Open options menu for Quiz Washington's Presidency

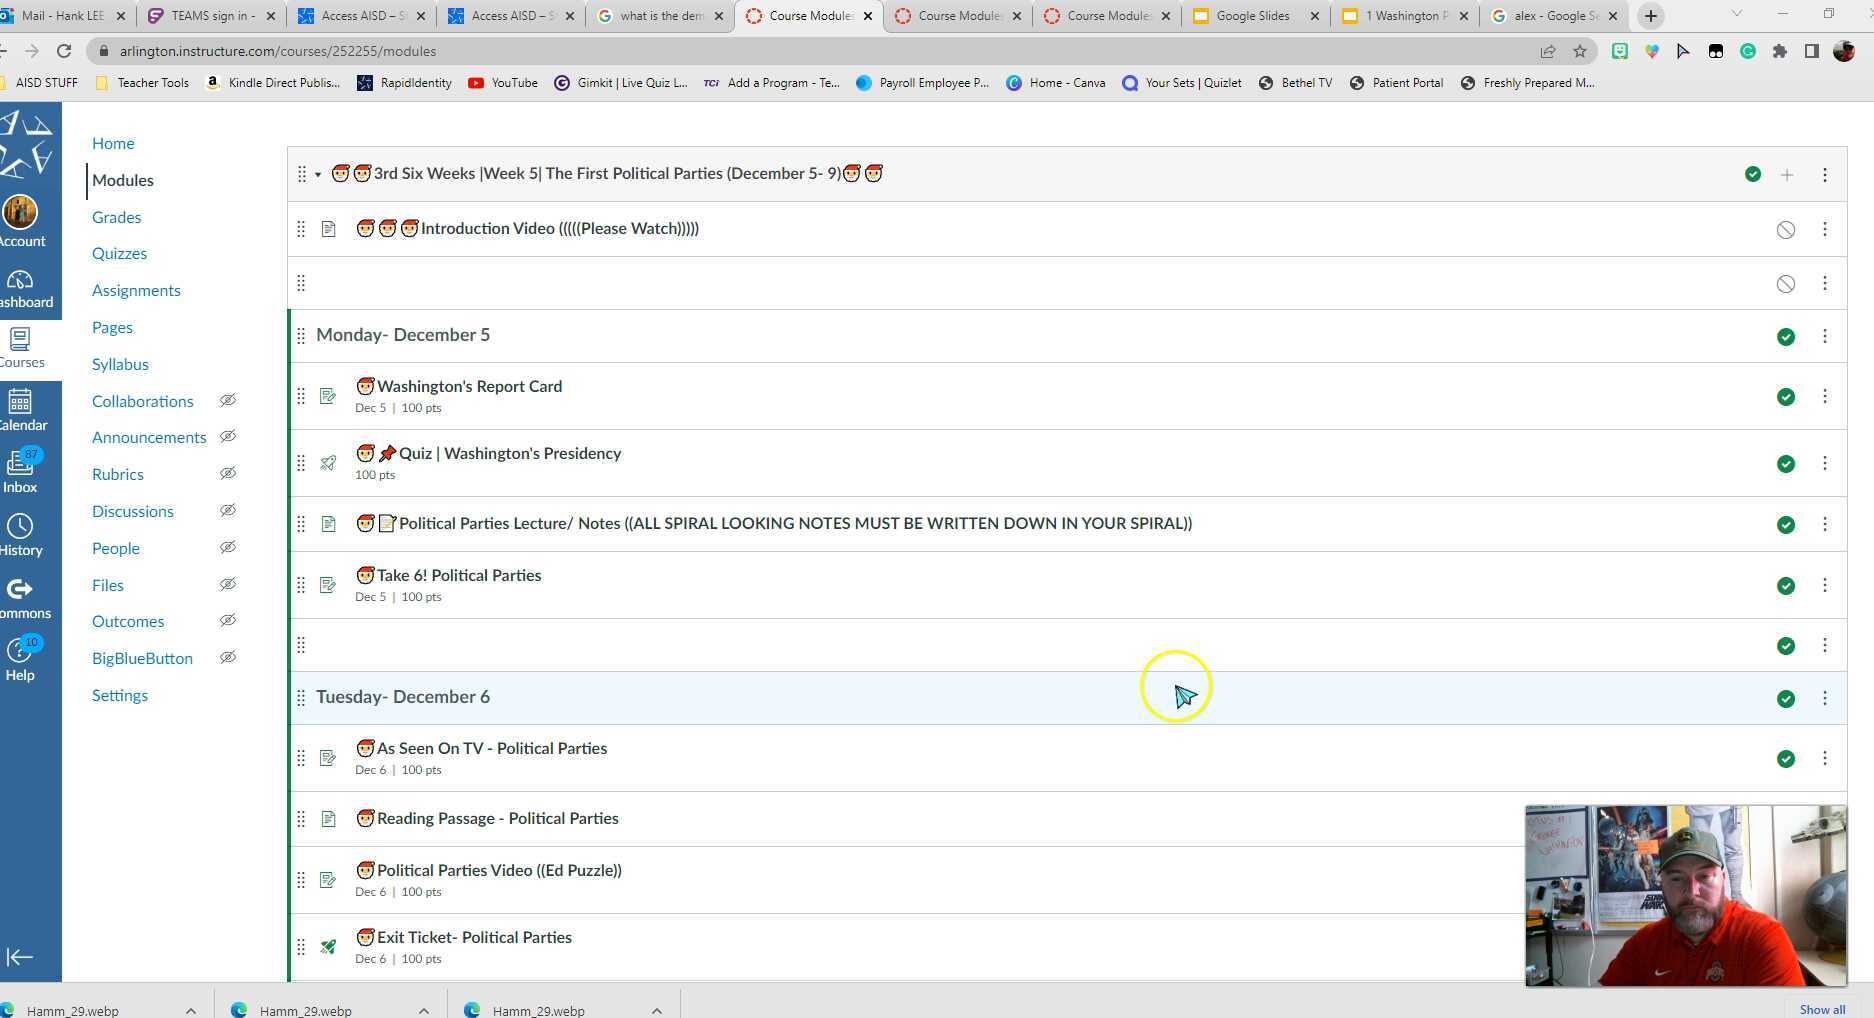point(1824,464)
